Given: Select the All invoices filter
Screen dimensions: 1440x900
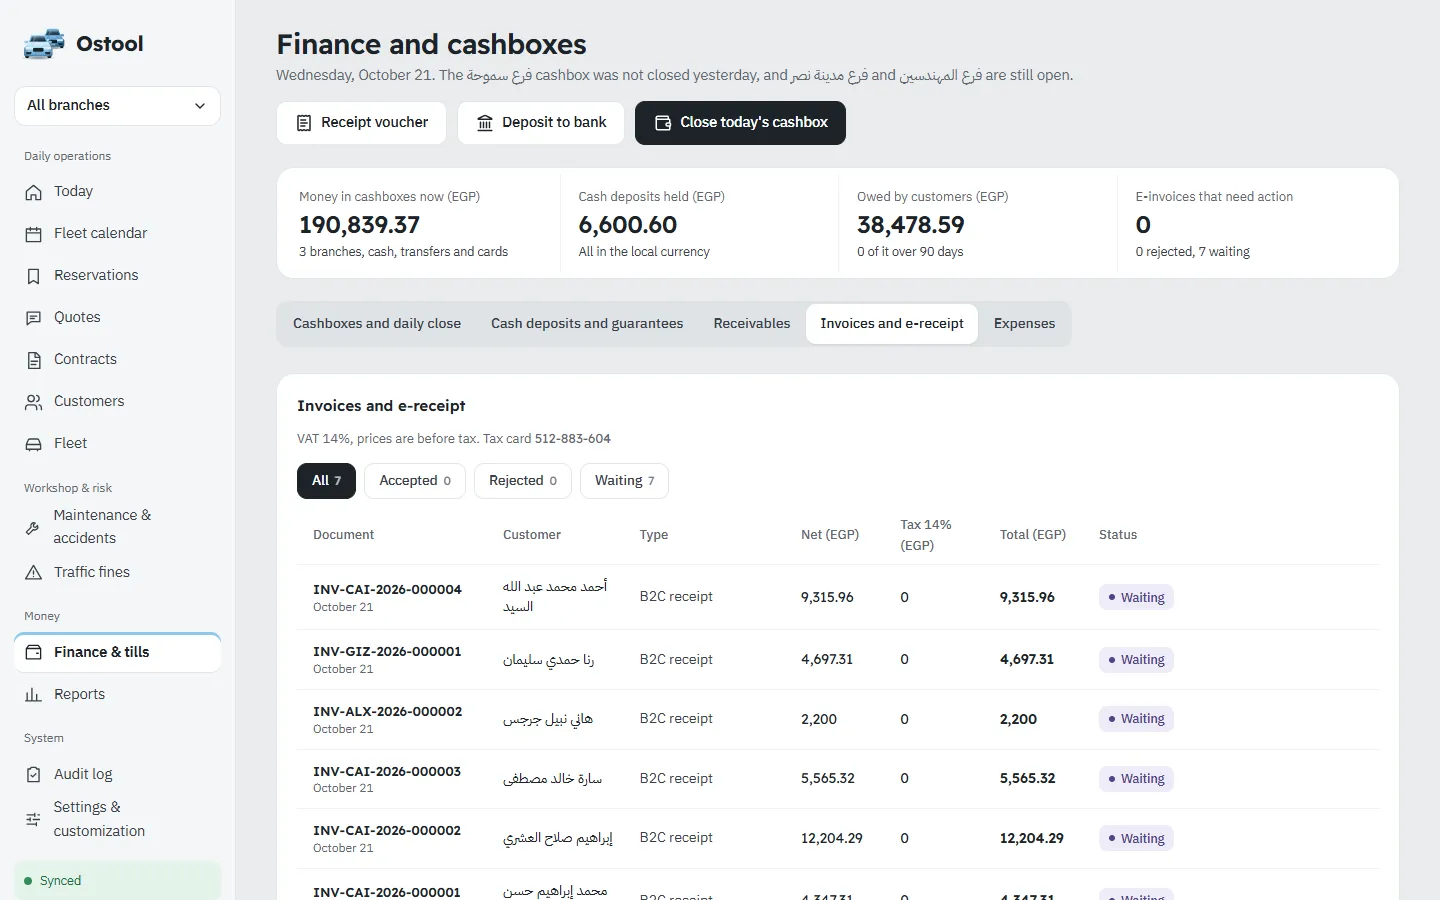Looking at the screenshot, I should (x=327, y=481).
